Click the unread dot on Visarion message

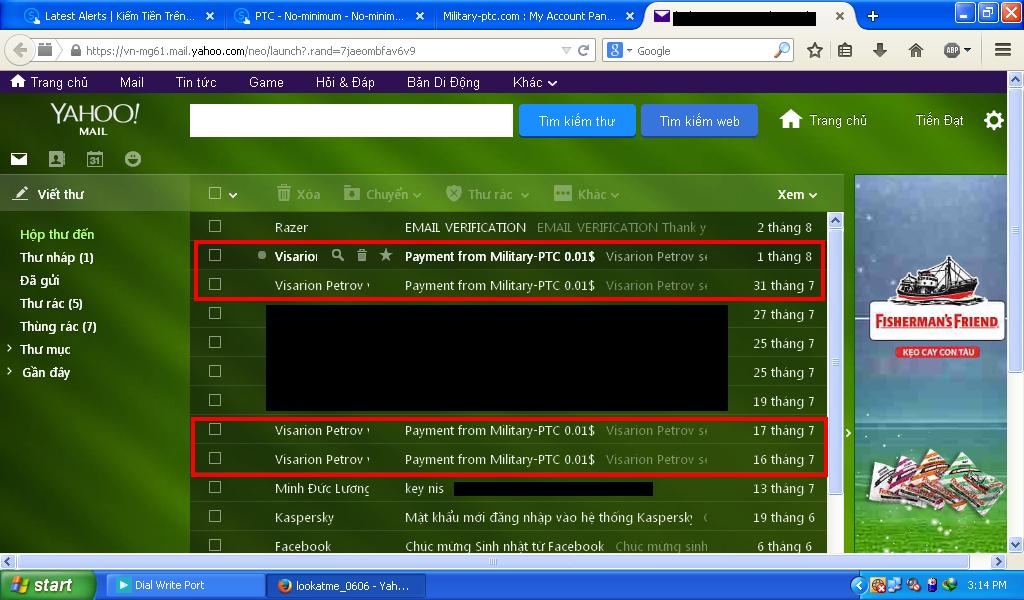pyautogui.click(x=261, y=255)
